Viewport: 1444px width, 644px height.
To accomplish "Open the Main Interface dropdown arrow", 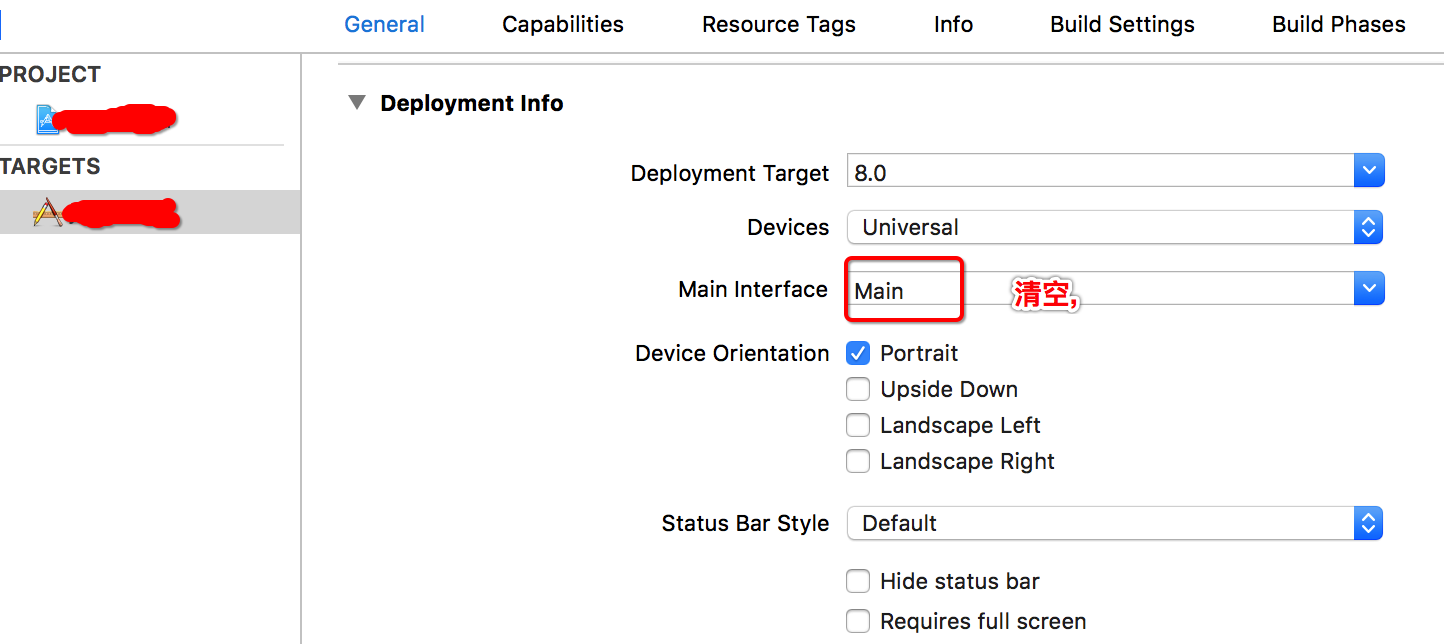I will [1368, 290].
